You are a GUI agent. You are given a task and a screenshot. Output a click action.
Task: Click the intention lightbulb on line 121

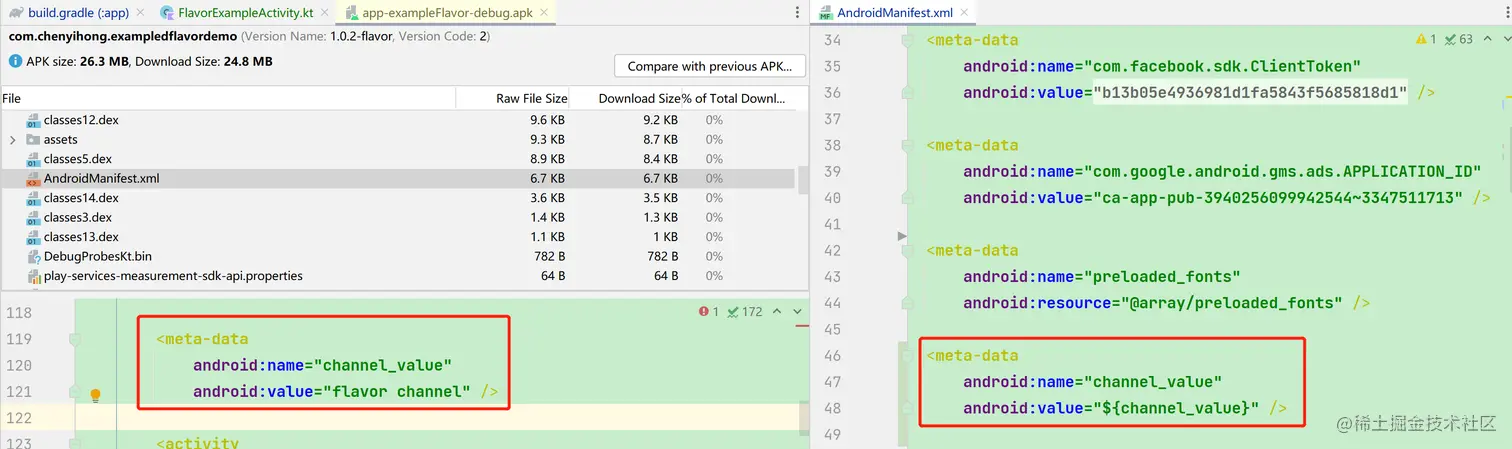(96, 395)
